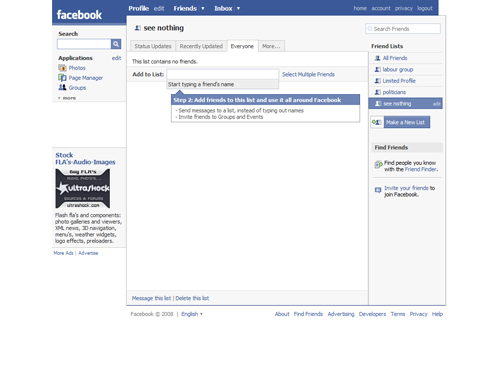Click the logout link
This screenshot has height=375, width=500.
tap(425, 8)
